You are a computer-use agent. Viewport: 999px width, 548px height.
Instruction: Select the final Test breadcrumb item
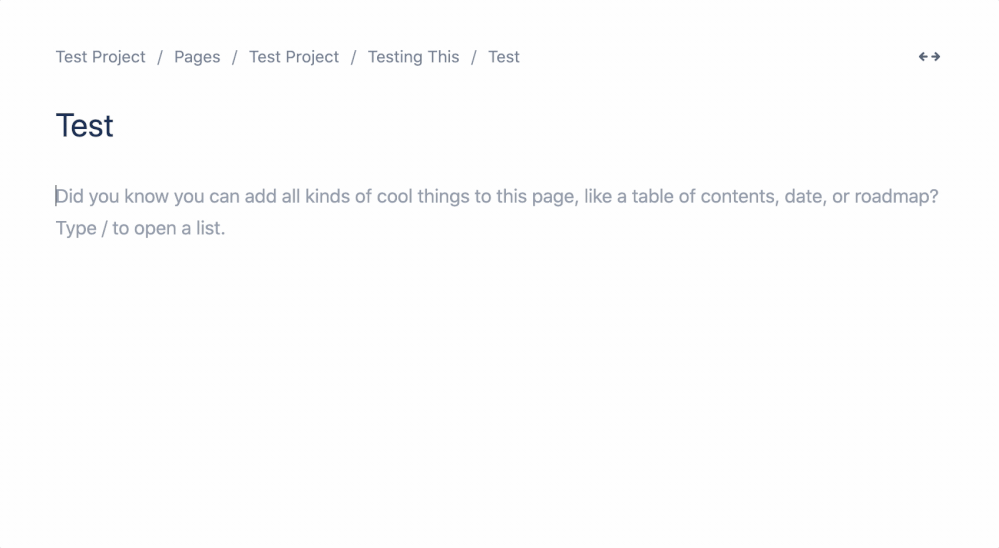click(x=504, y=57)
